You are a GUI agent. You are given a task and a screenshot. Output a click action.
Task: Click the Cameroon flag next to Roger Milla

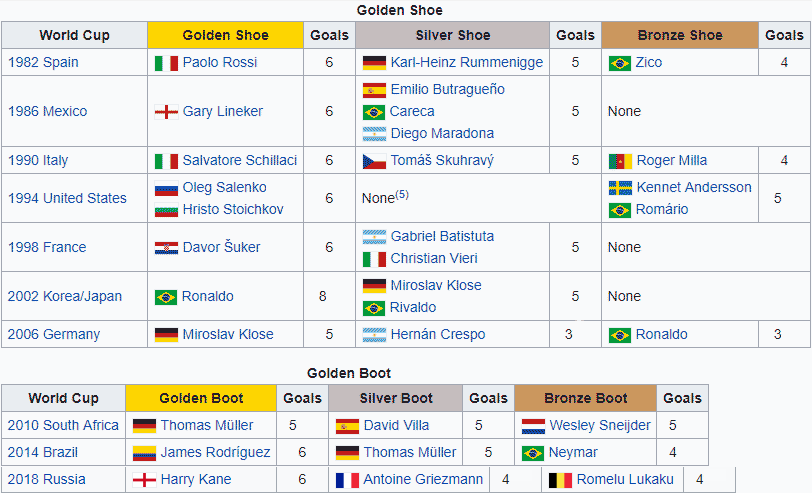pyautogui.click(x=619, y=161)
